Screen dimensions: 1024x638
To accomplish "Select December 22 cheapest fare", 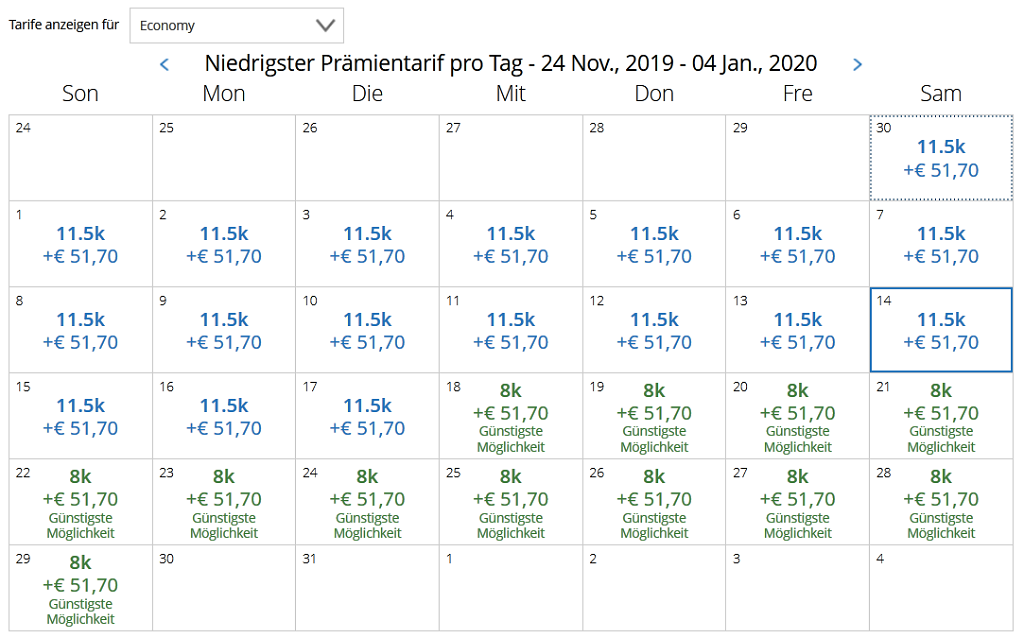I will tap(80, 503).
